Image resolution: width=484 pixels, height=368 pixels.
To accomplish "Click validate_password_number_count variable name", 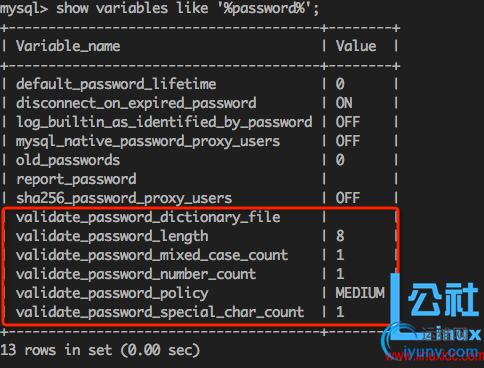I will [x=136, y=274].
